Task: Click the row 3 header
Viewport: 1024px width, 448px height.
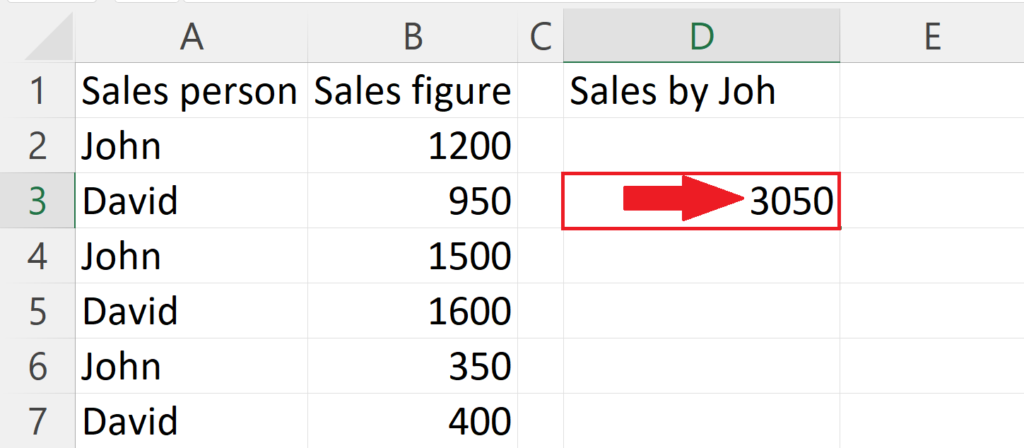Action: coord(38,202)
